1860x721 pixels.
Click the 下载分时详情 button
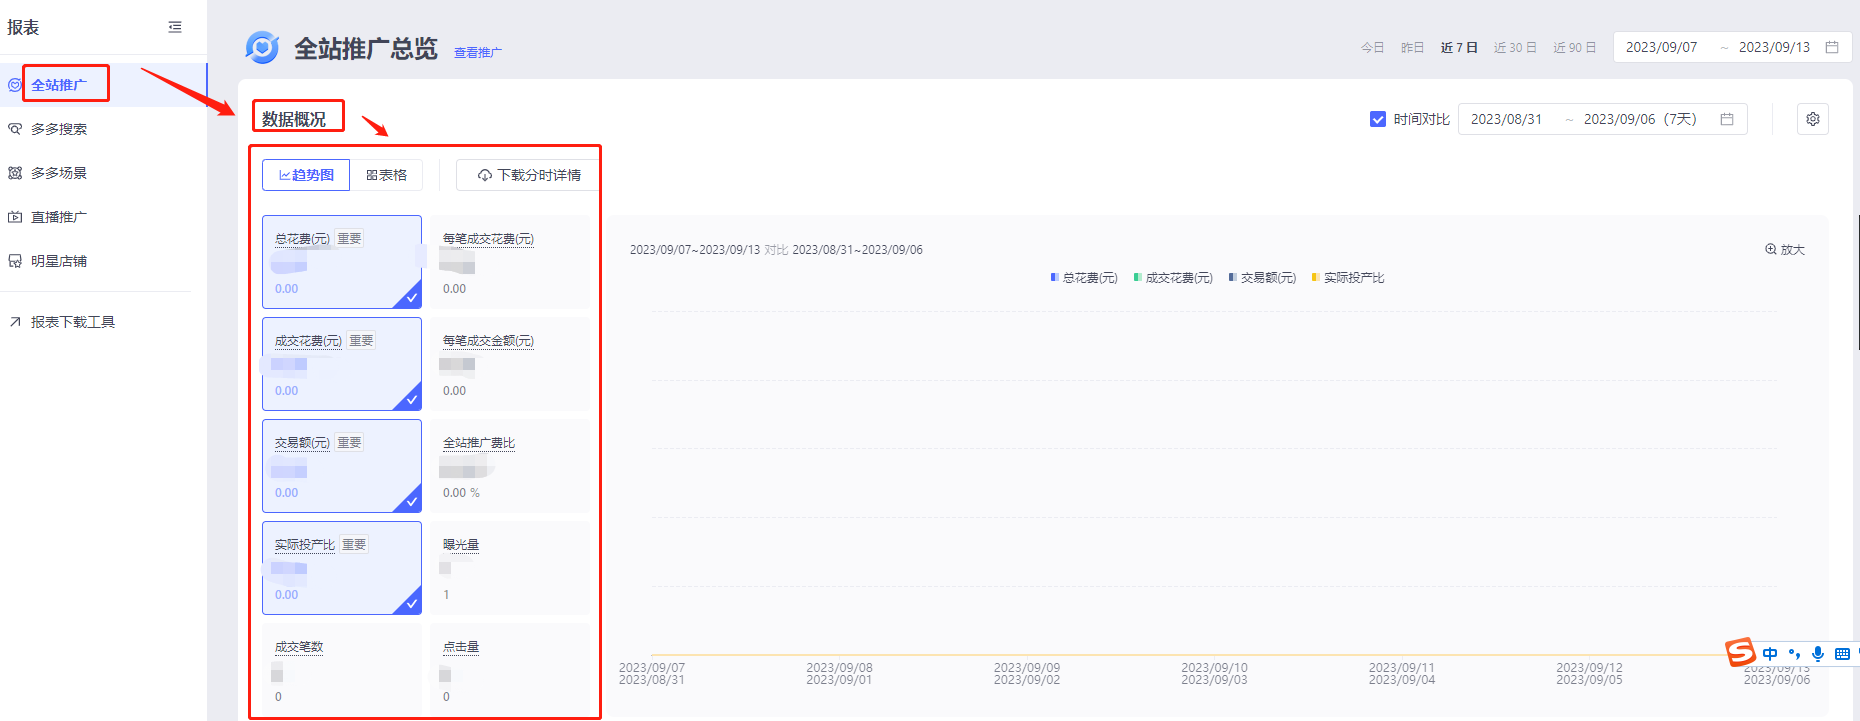(x=529, y=175)
